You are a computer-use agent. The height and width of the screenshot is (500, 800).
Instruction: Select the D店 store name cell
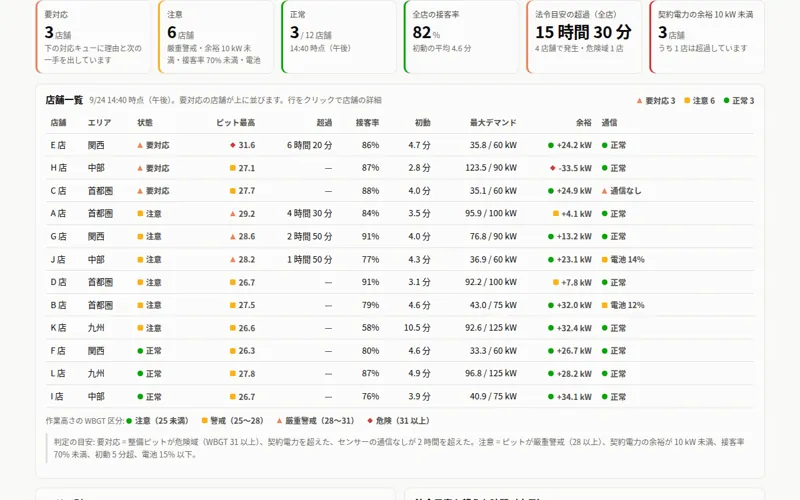pyautogui.click(x=58, y=282)
